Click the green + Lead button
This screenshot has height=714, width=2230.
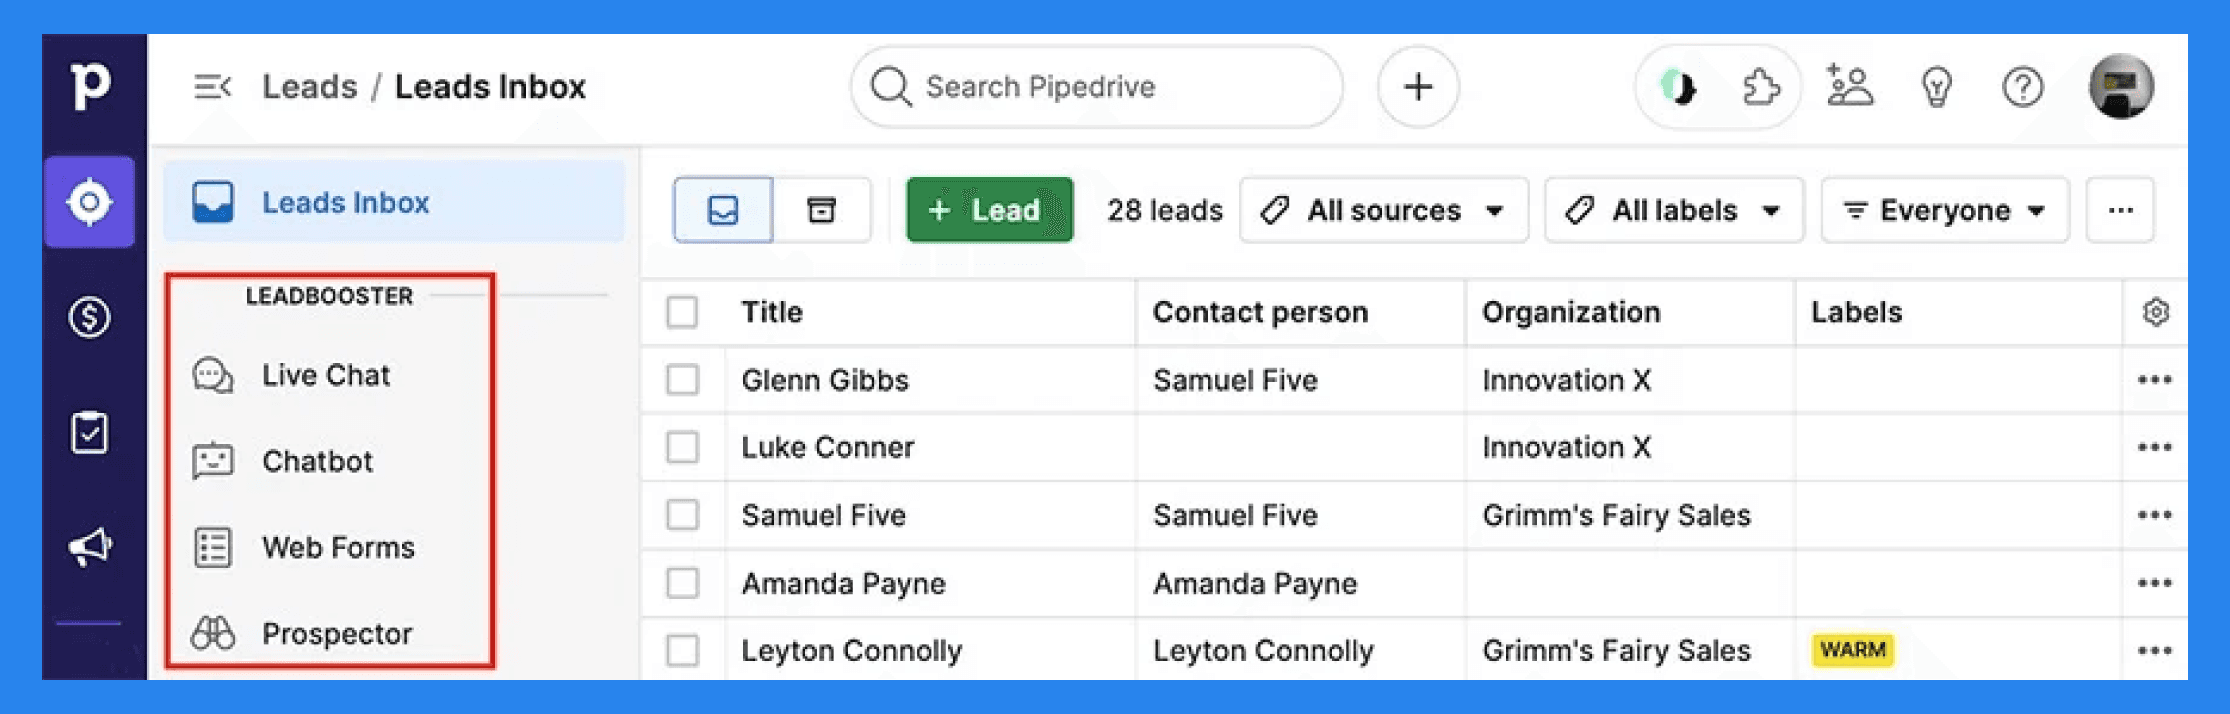pos(989,210)
